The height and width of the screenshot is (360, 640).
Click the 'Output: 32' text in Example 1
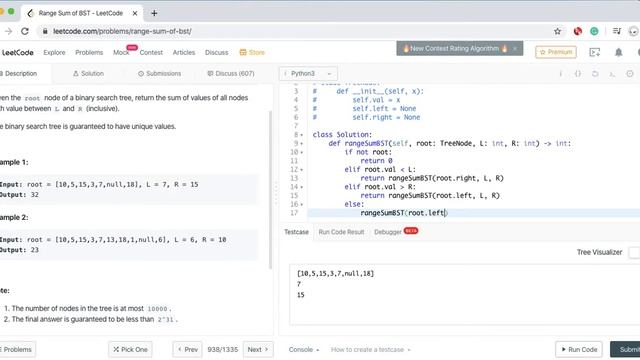click(x=19, y=195)
